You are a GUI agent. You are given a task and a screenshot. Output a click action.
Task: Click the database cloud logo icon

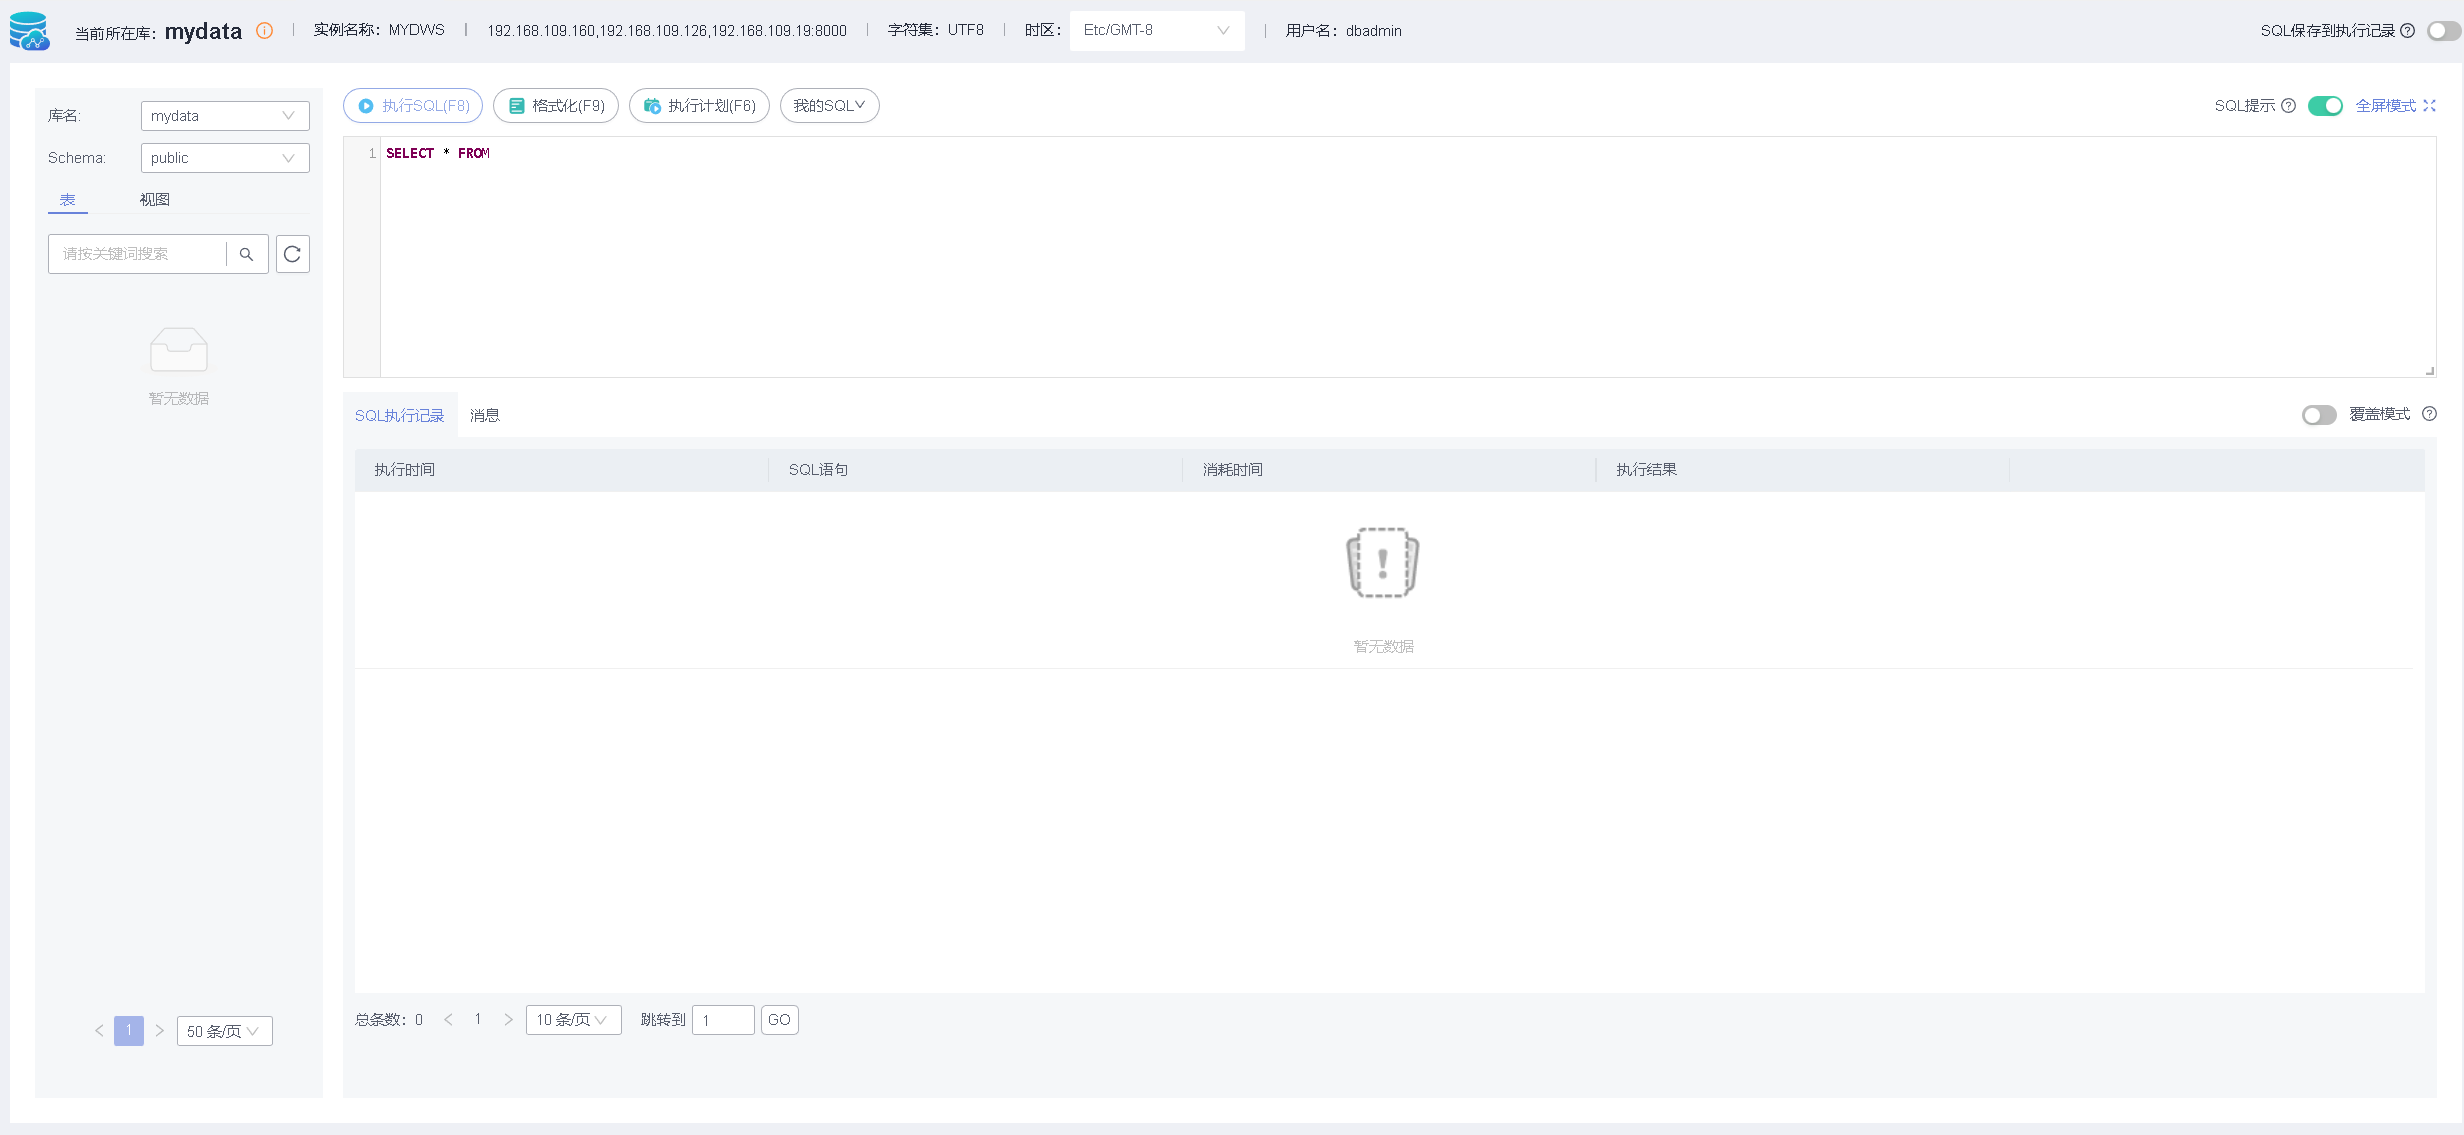29,31
